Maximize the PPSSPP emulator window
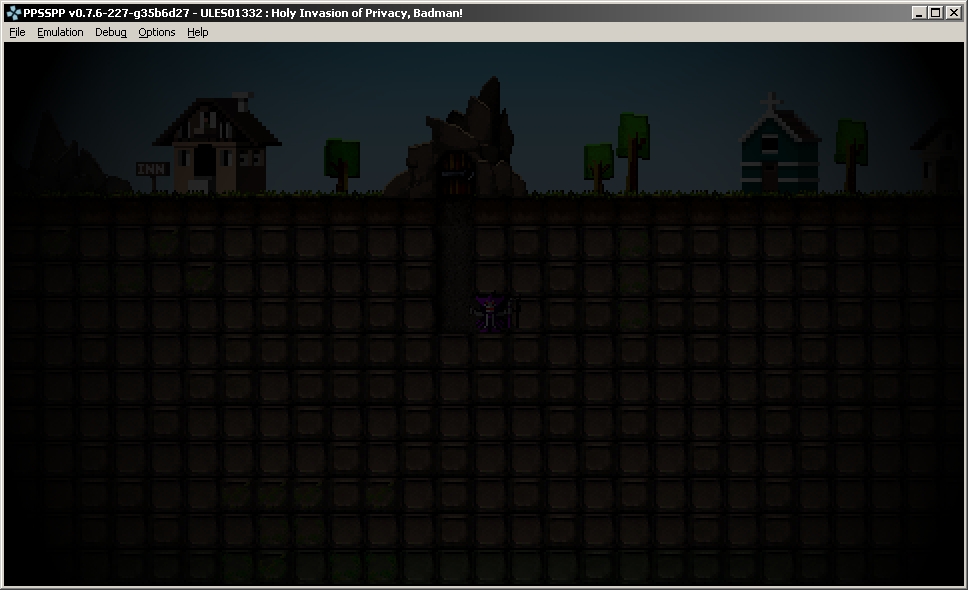The width and height of the screenshot is (968, 590). coord(936,13)
